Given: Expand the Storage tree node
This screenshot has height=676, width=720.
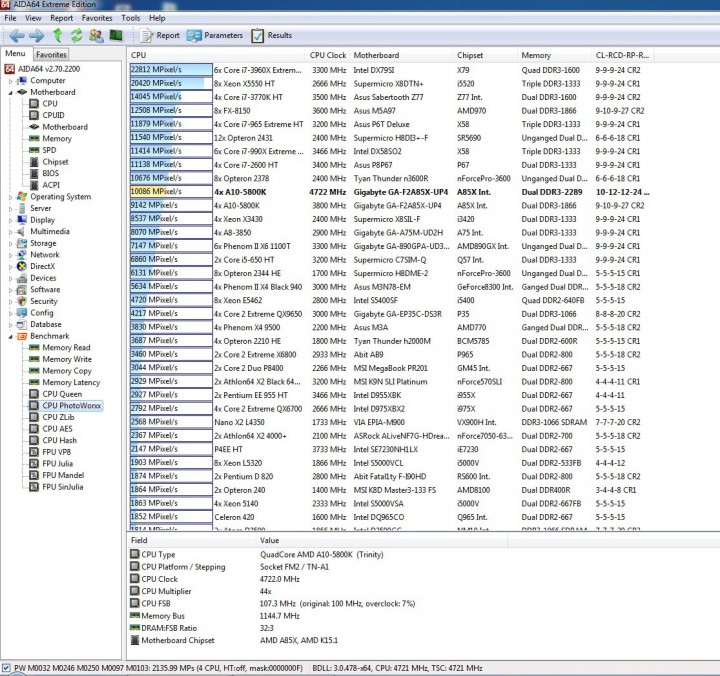Looking at the screenshot, I should coord(11,244).
